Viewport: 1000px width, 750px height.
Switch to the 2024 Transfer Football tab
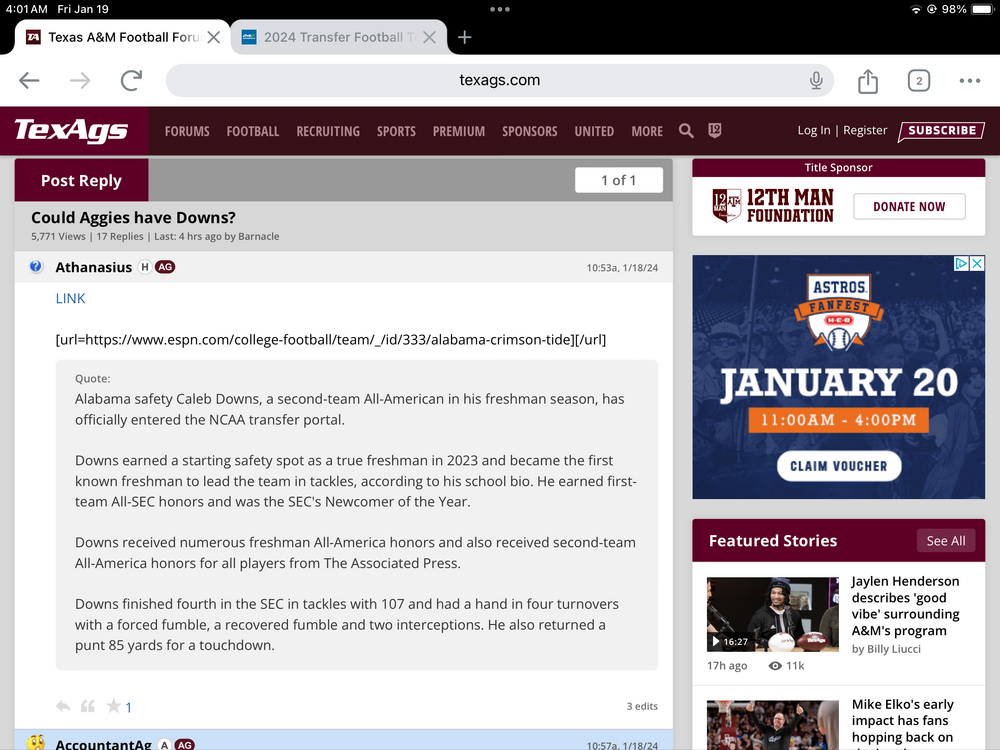pos(332,37)
